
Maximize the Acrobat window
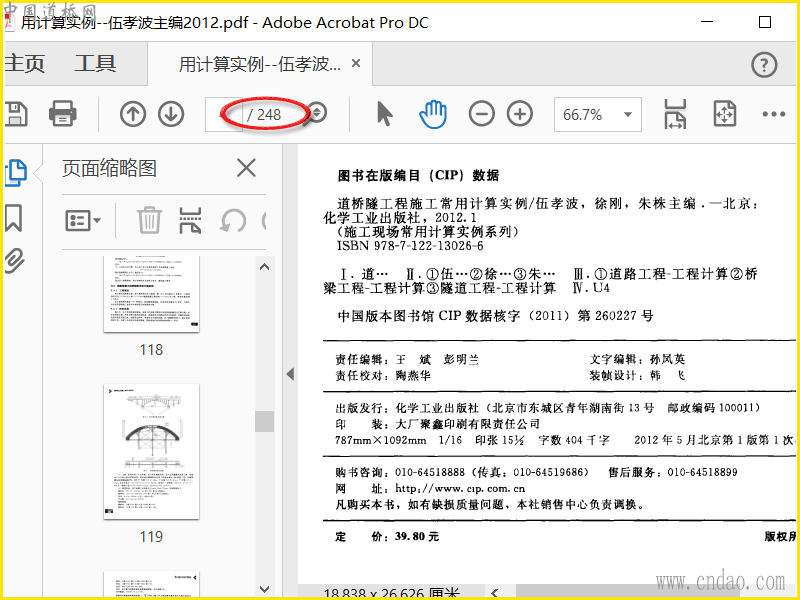coord(765,22)
